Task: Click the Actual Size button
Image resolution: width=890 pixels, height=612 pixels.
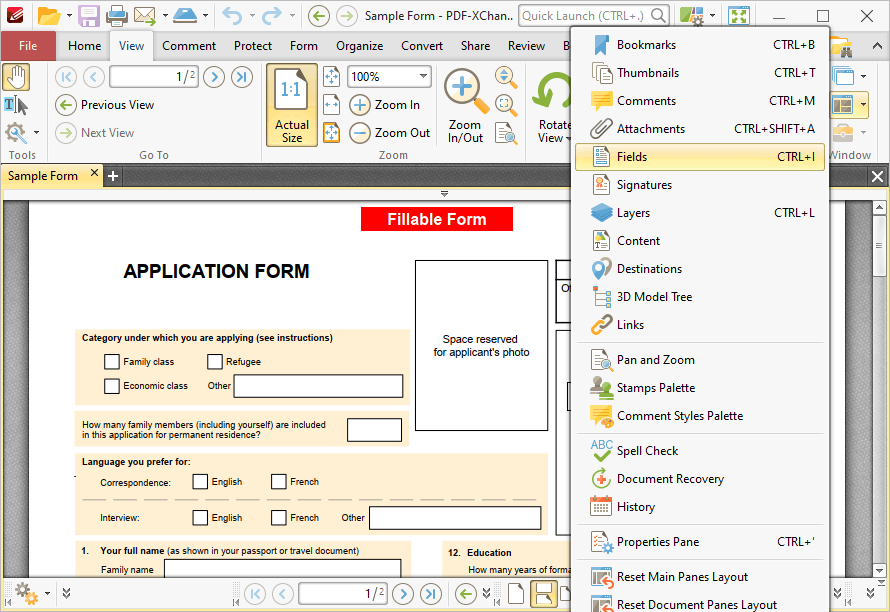Action: 292,105
